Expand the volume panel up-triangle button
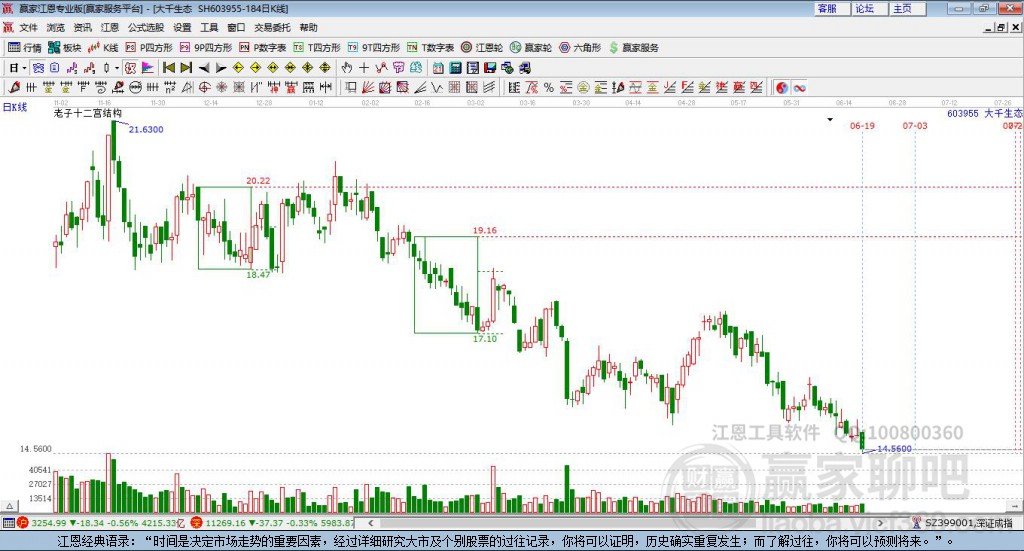This screenshot has width=1024, height=551. [x=9, y=506]
